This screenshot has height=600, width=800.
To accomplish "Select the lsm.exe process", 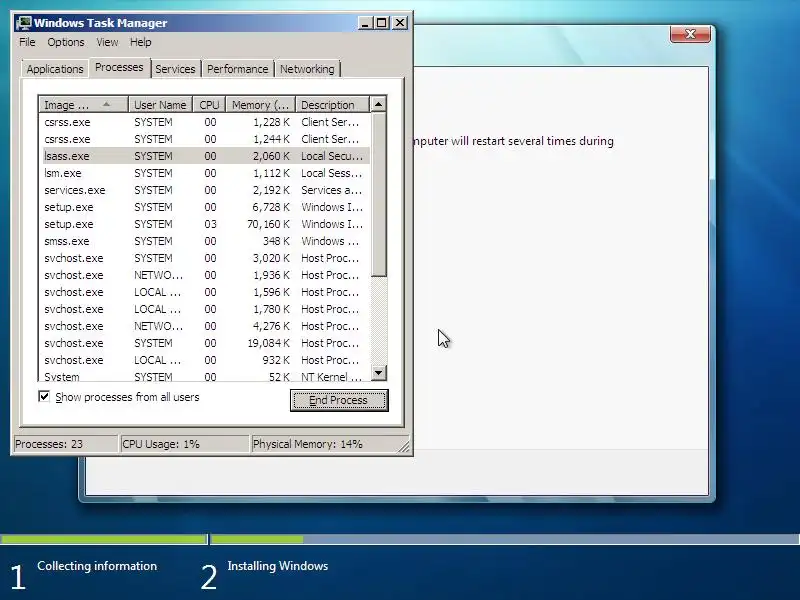I will (205, 173).
